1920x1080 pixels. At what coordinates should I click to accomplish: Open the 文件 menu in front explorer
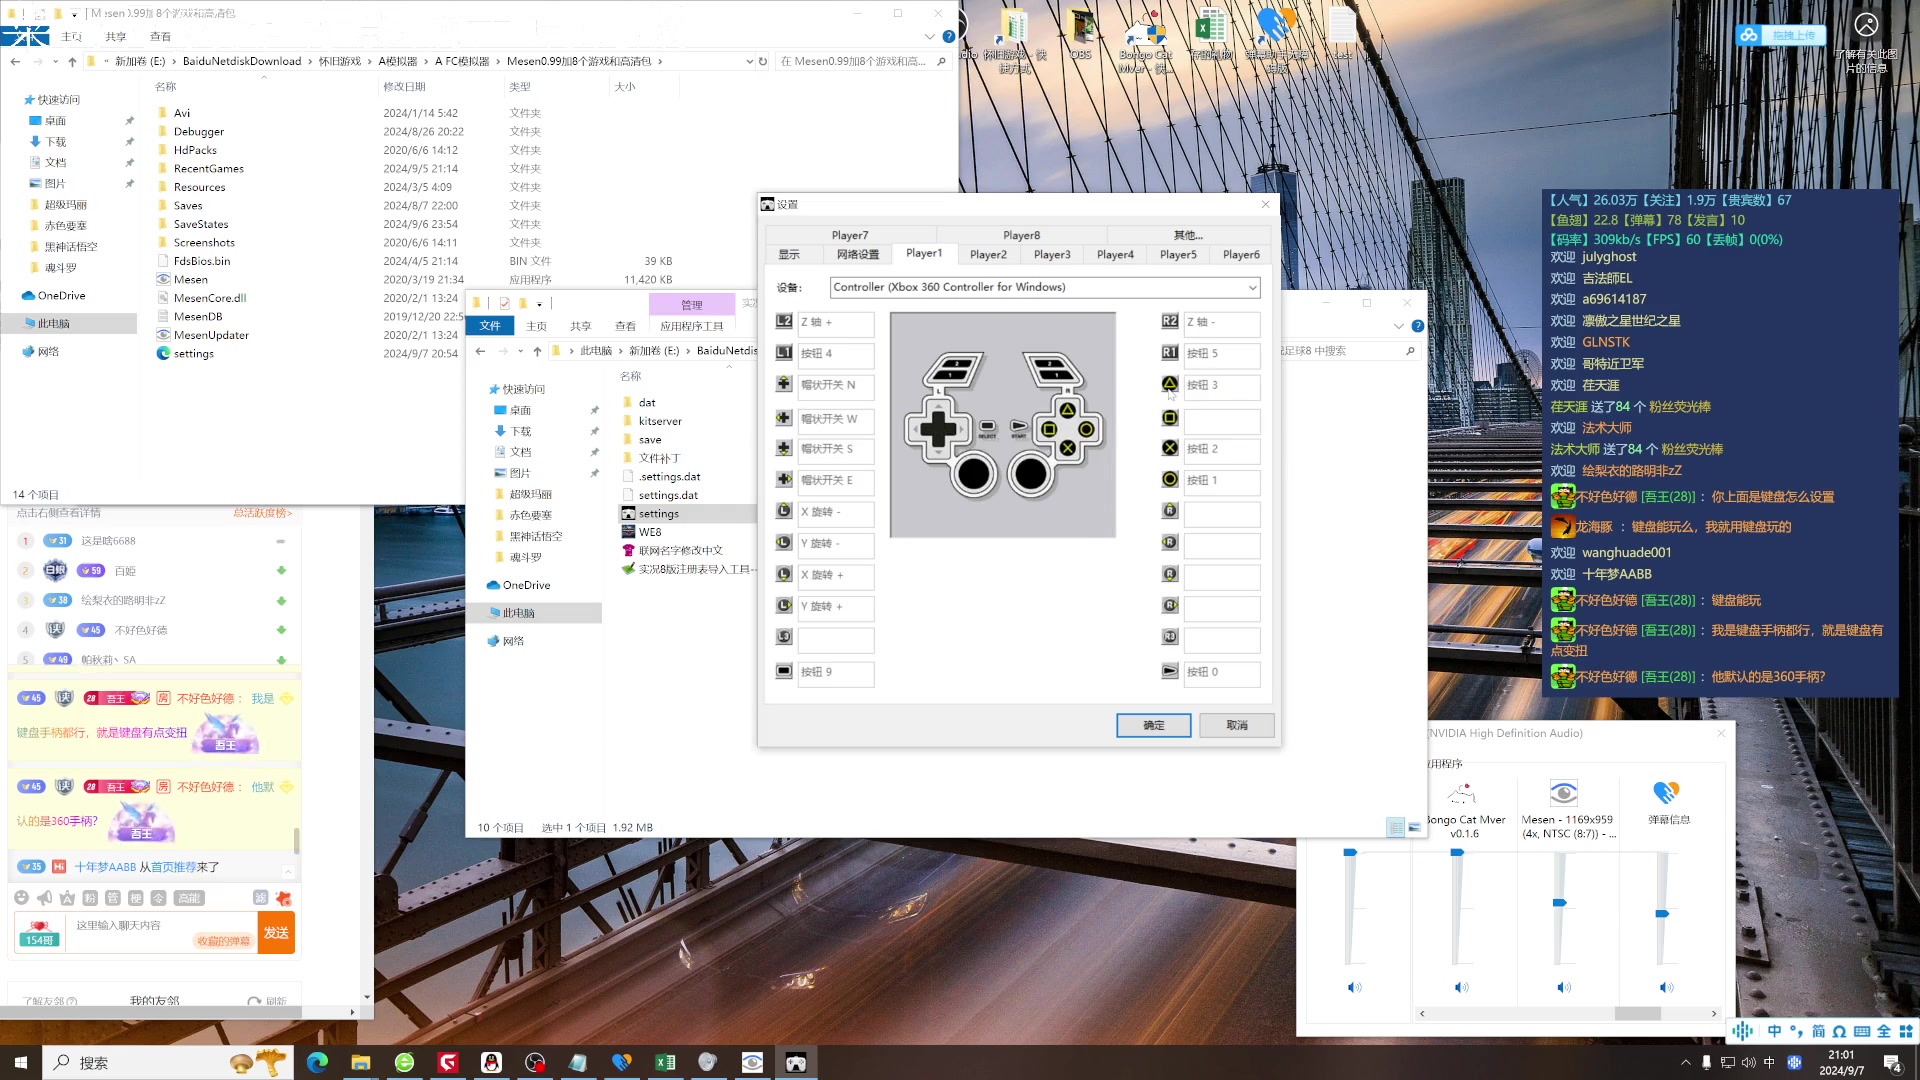[490, 326]
